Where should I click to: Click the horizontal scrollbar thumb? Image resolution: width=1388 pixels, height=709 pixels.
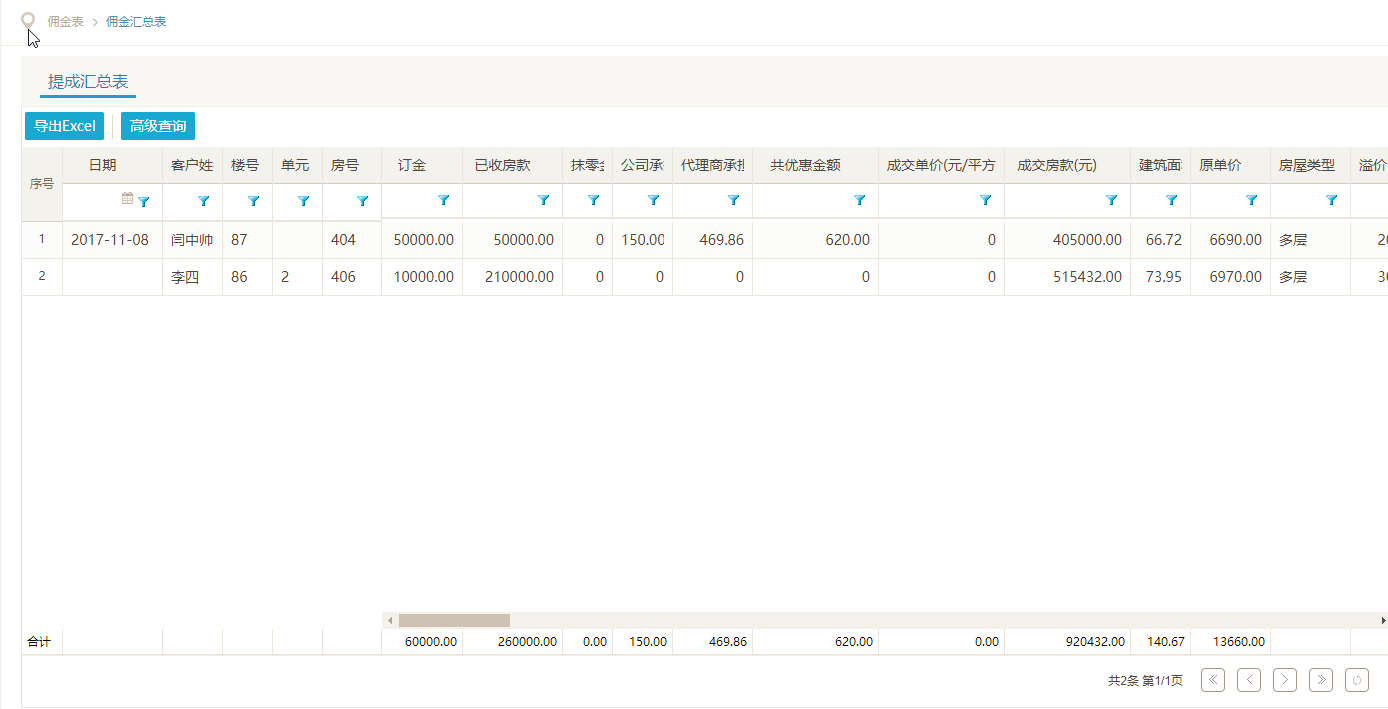(x=454, y=620)
